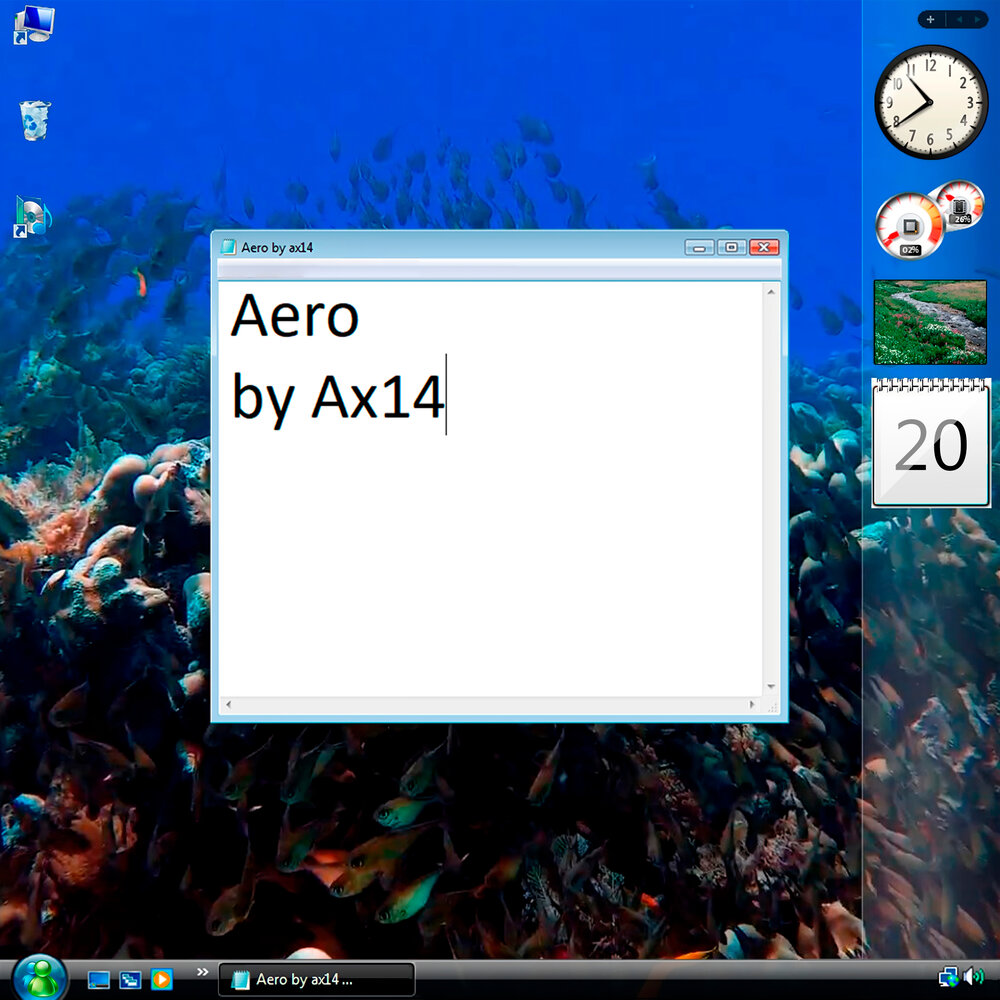Screen dimensions: 1000x1000
Task: Click the vertical scrollbar down arrow
Action: pyautogui.click(x=771, y=686)
